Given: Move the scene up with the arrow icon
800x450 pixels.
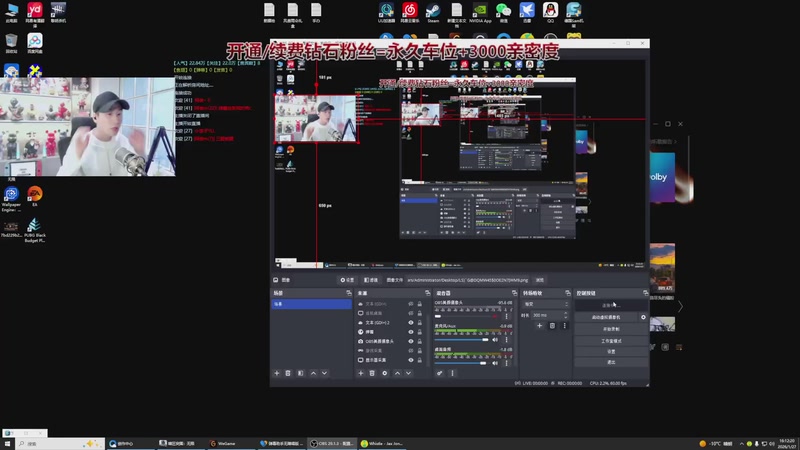Looking at the screenshot, I should pyautogui.click(x=313, y=373).
